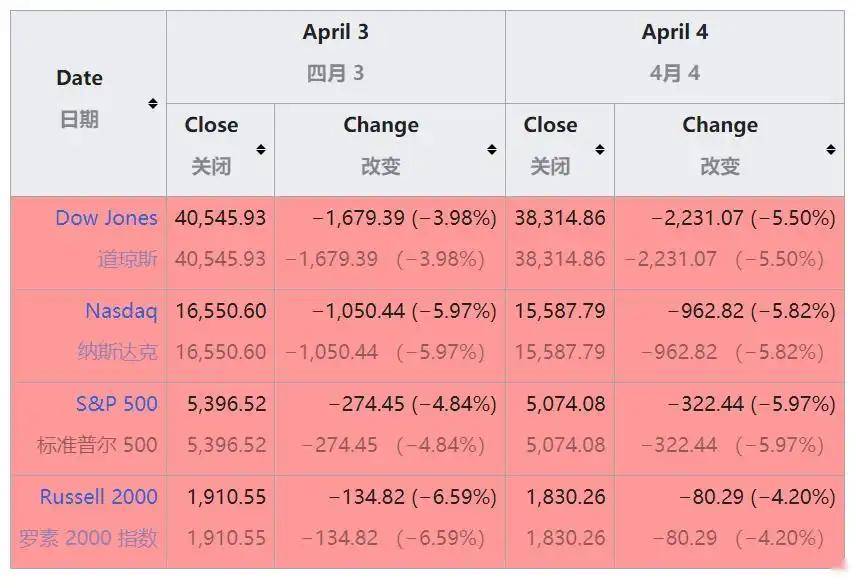Select S&P 500 April 3 change −274.45
Viewport: 856px width, 588px height.
[367, 404]
